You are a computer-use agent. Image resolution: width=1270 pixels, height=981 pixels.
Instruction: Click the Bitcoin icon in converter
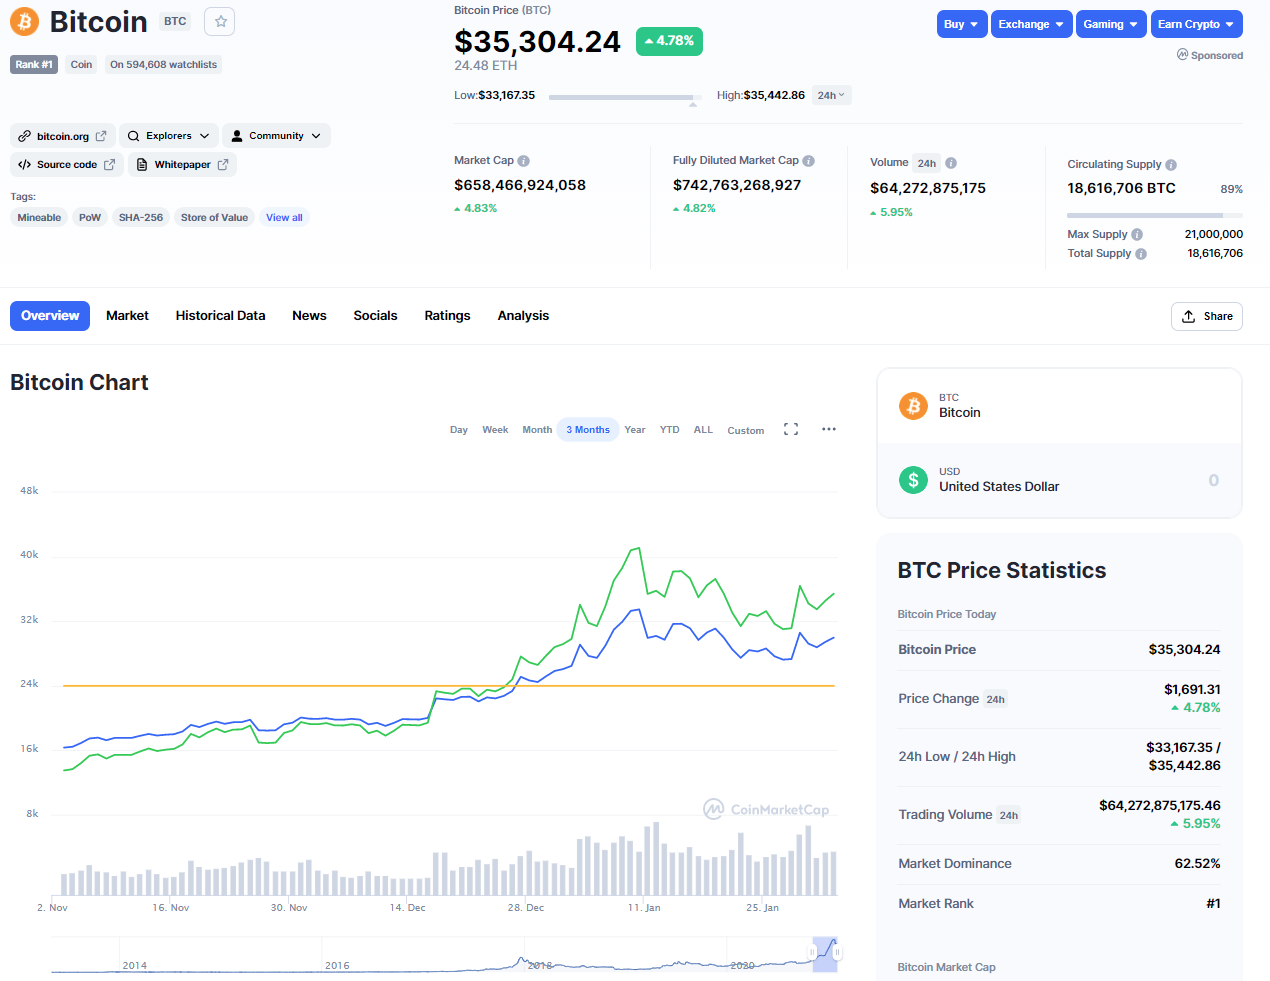[913, 406]
